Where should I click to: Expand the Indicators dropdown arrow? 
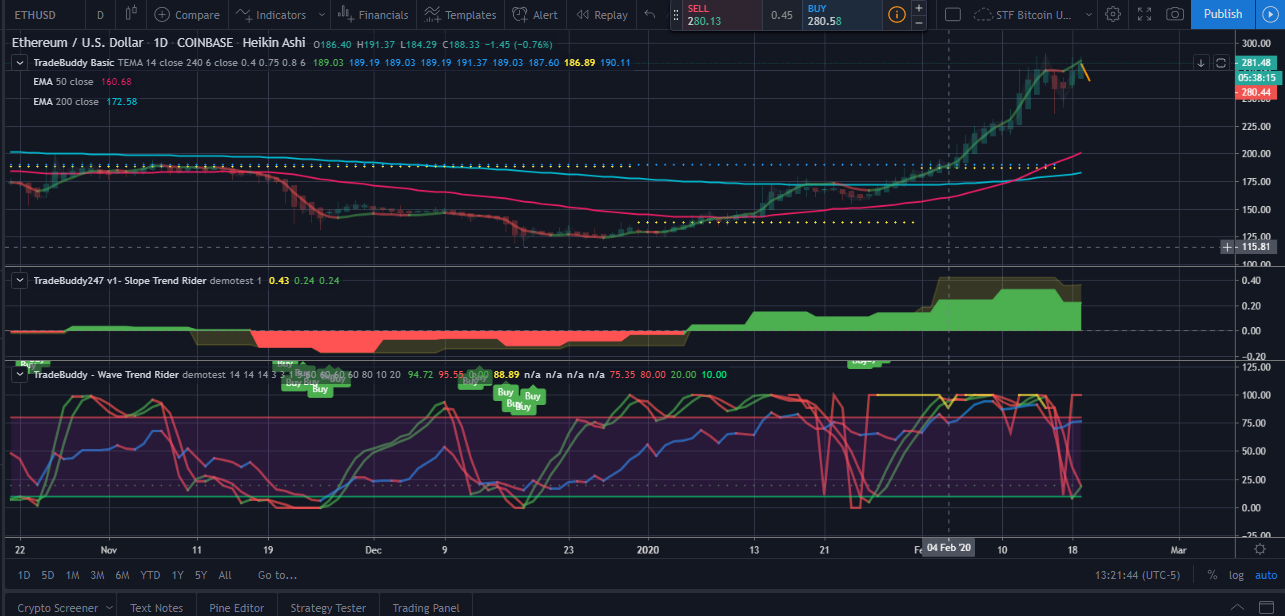coord(320,15)
